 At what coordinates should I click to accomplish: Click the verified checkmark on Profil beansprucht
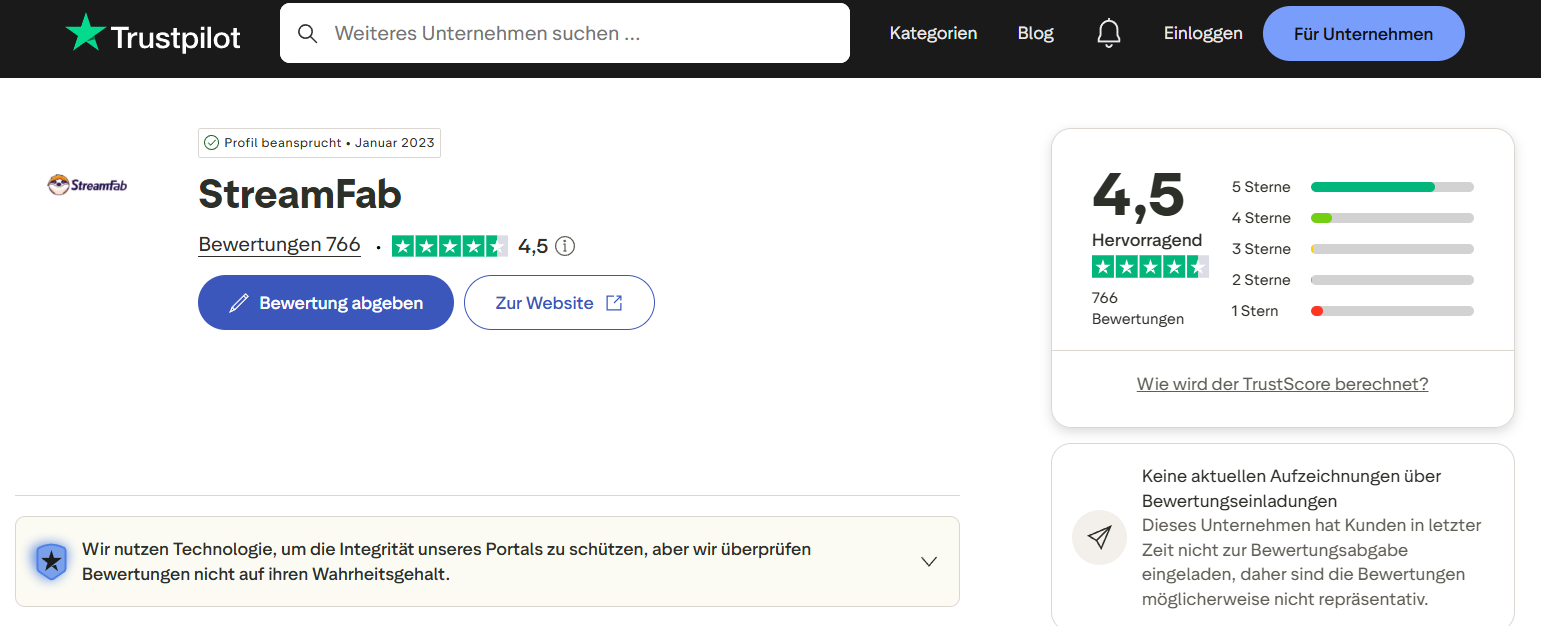[211, 143]
